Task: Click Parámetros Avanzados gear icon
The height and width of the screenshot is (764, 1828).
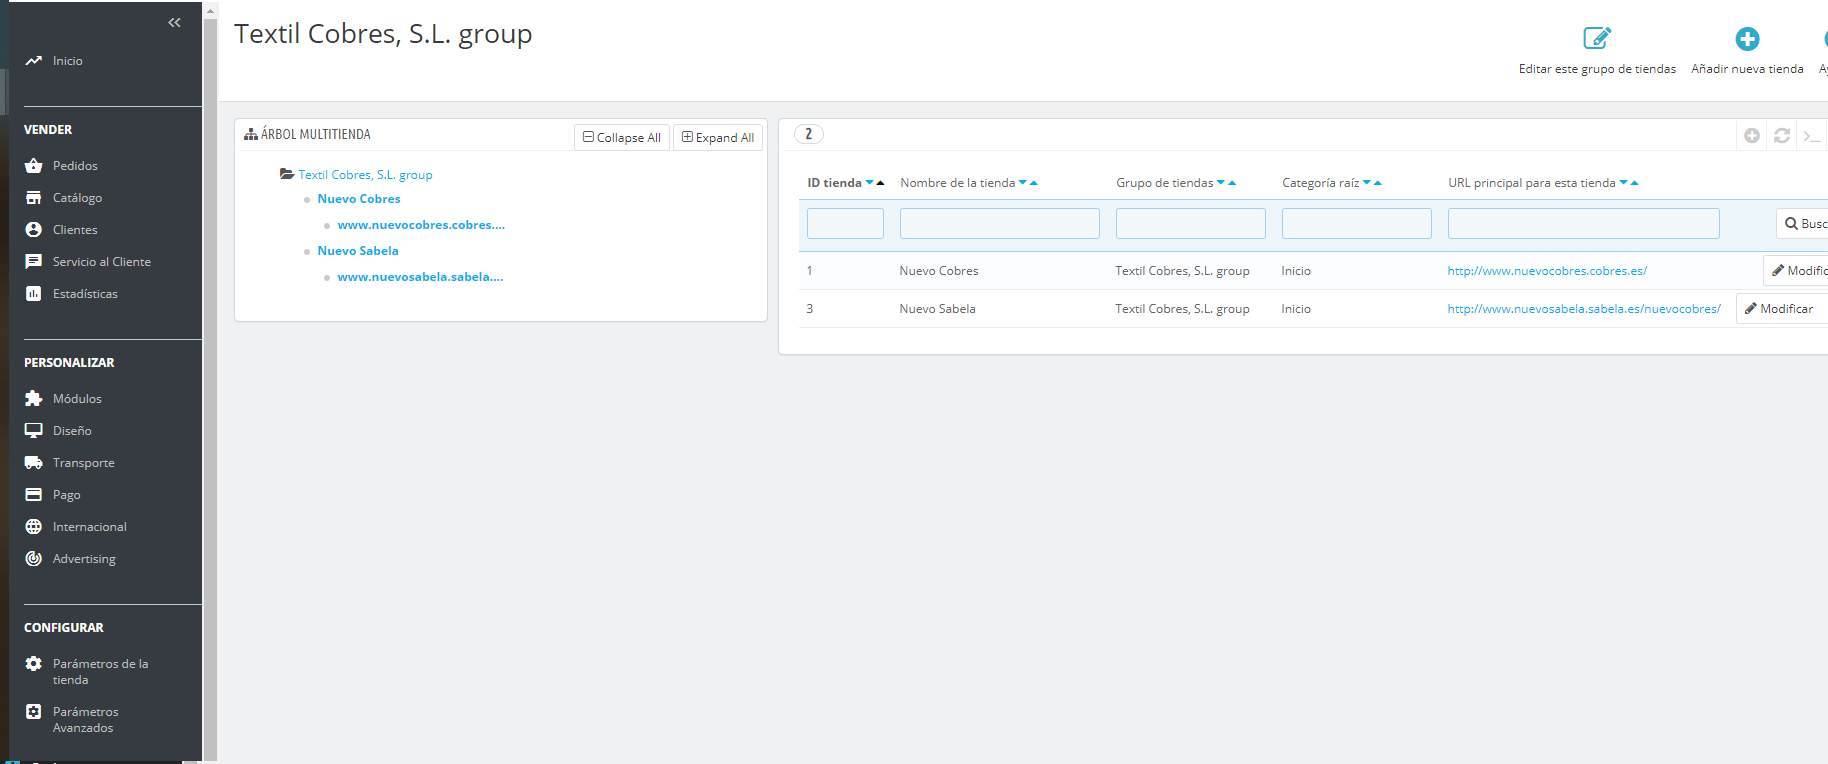Action: (x=34, y=712)
